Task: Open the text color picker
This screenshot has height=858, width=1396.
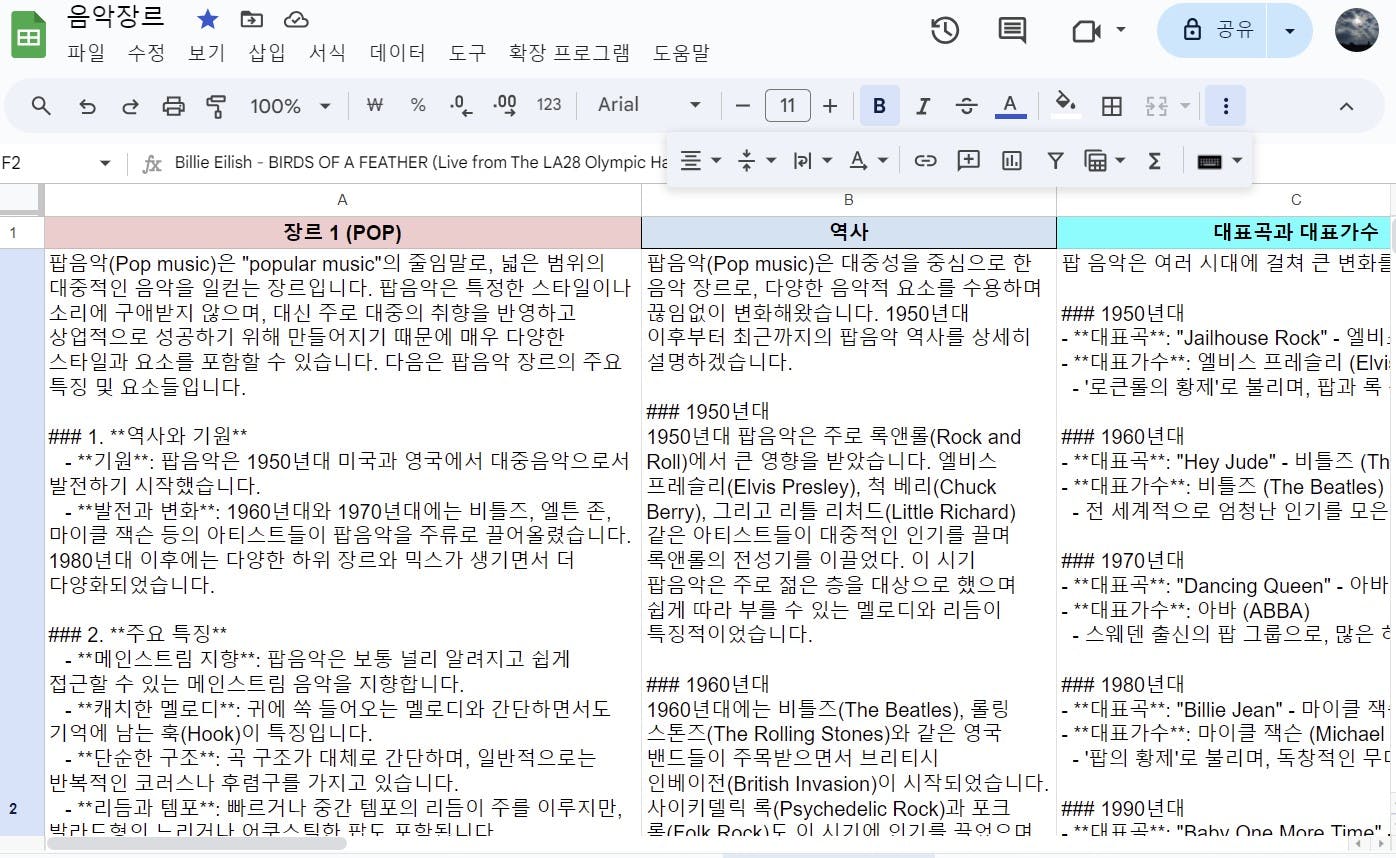Action: (1010, 106)
